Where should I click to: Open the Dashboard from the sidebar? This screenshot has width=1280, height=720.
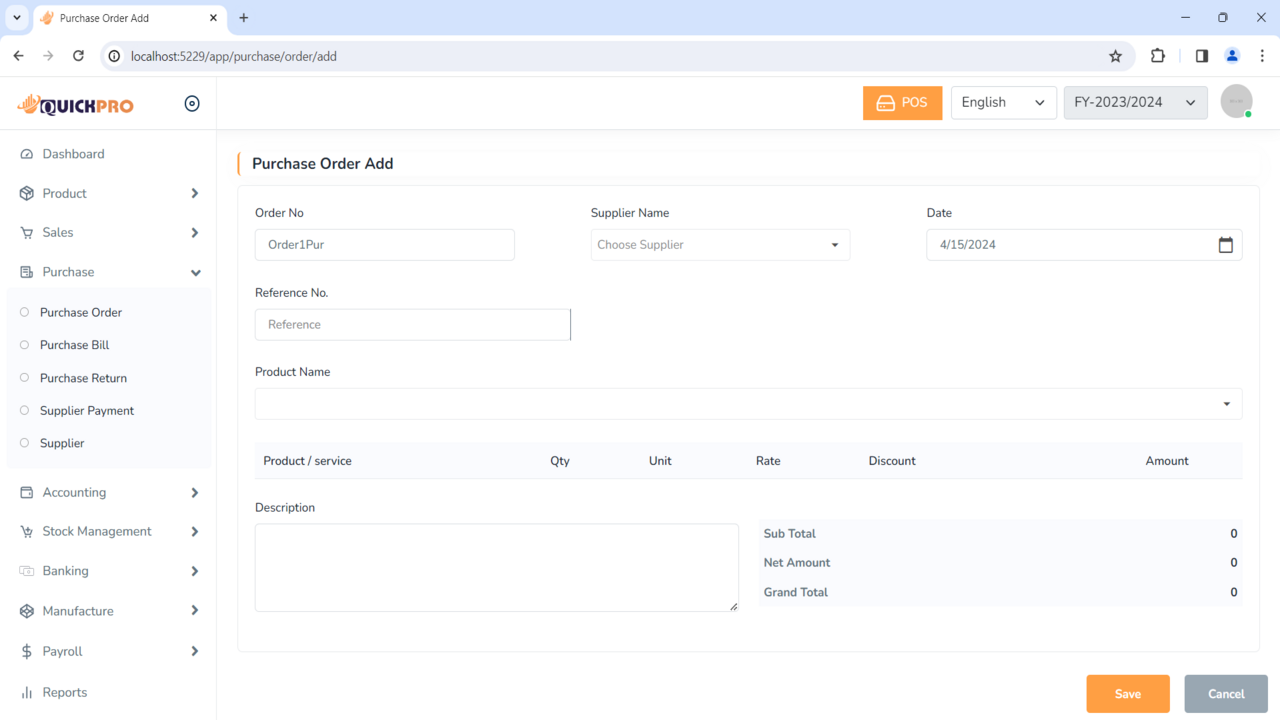(27, 153)
